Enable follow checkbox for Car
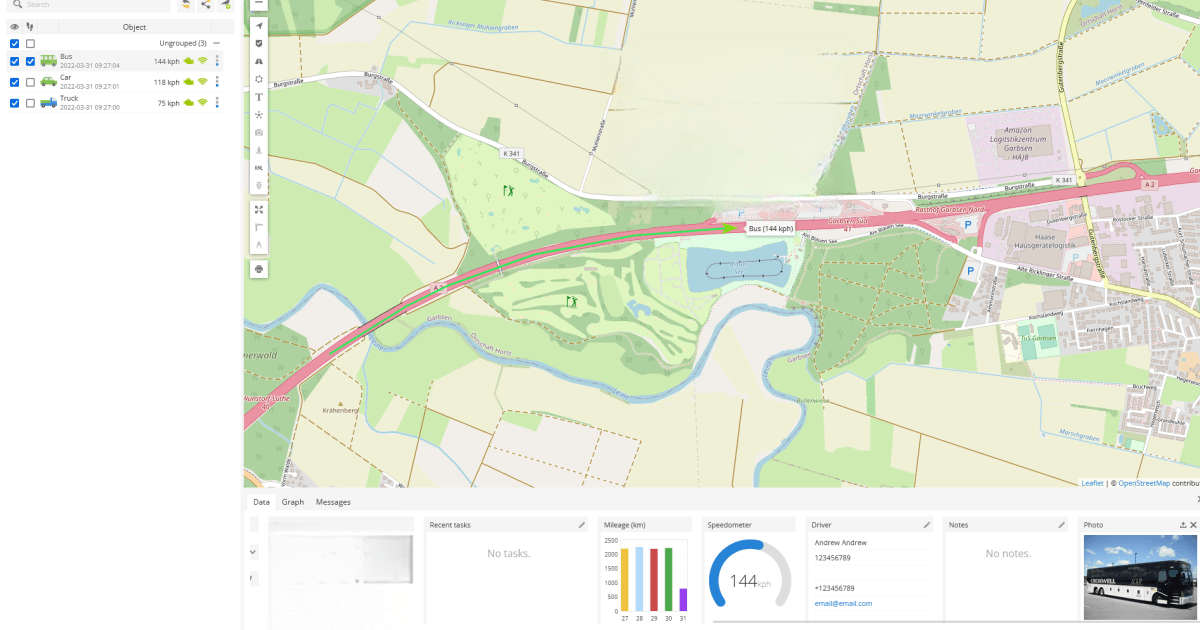This screenshot has height=630, width=1200. 30,82
